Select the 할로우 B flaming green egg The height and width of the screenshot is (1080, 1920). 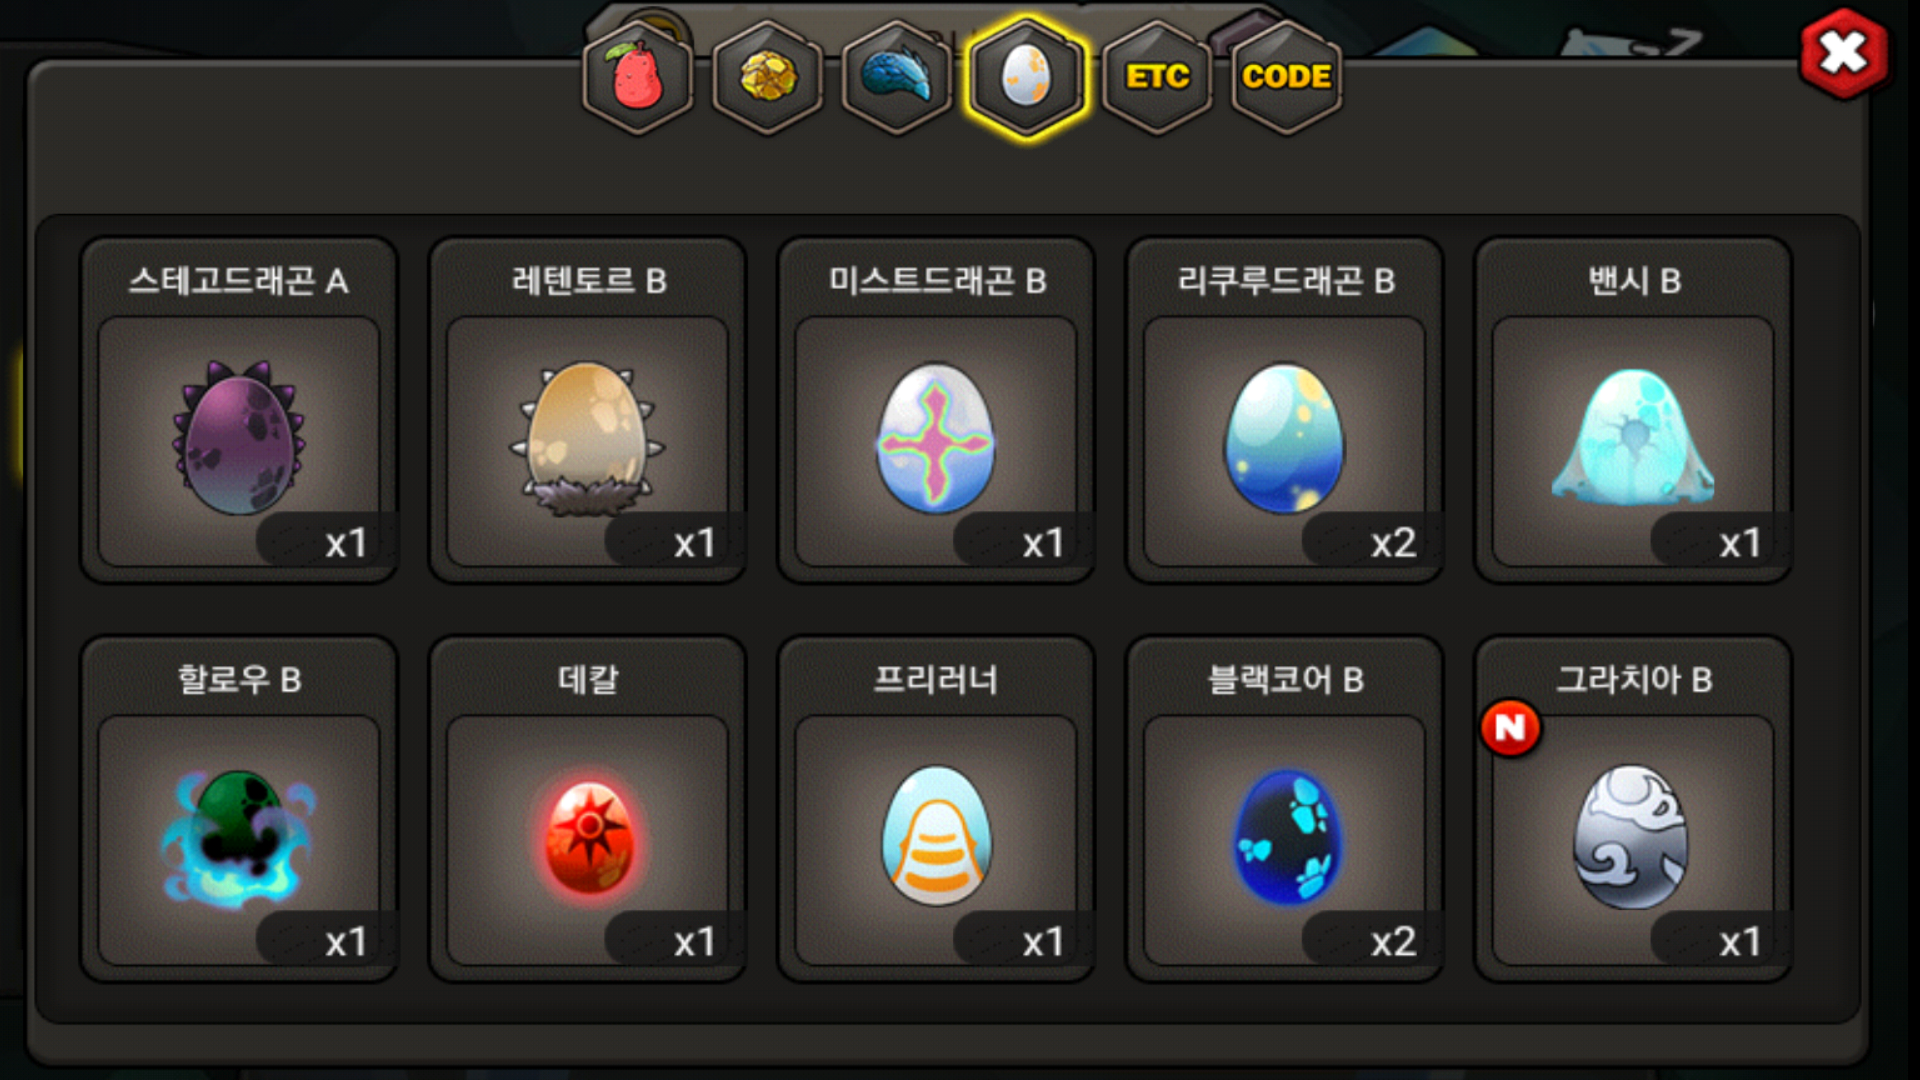239,838
